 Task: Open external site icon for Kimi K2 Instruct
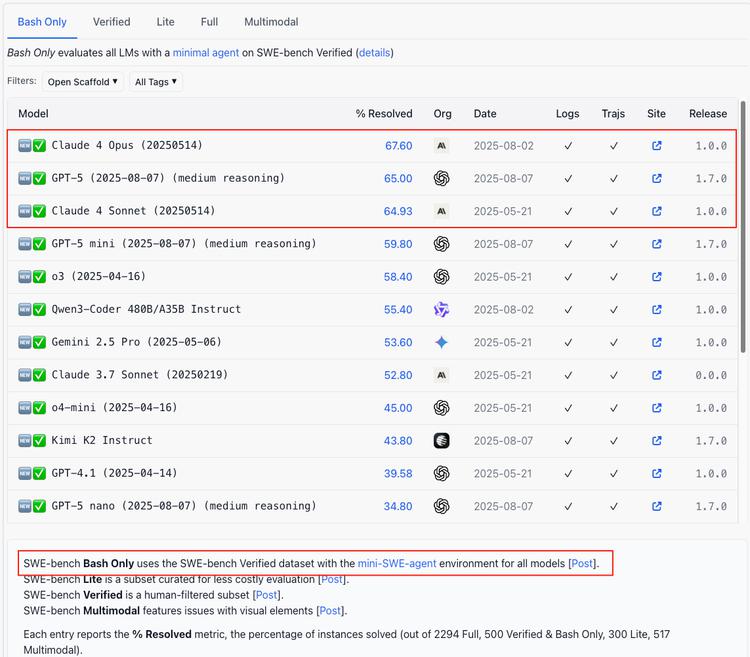tap(657, 440)
